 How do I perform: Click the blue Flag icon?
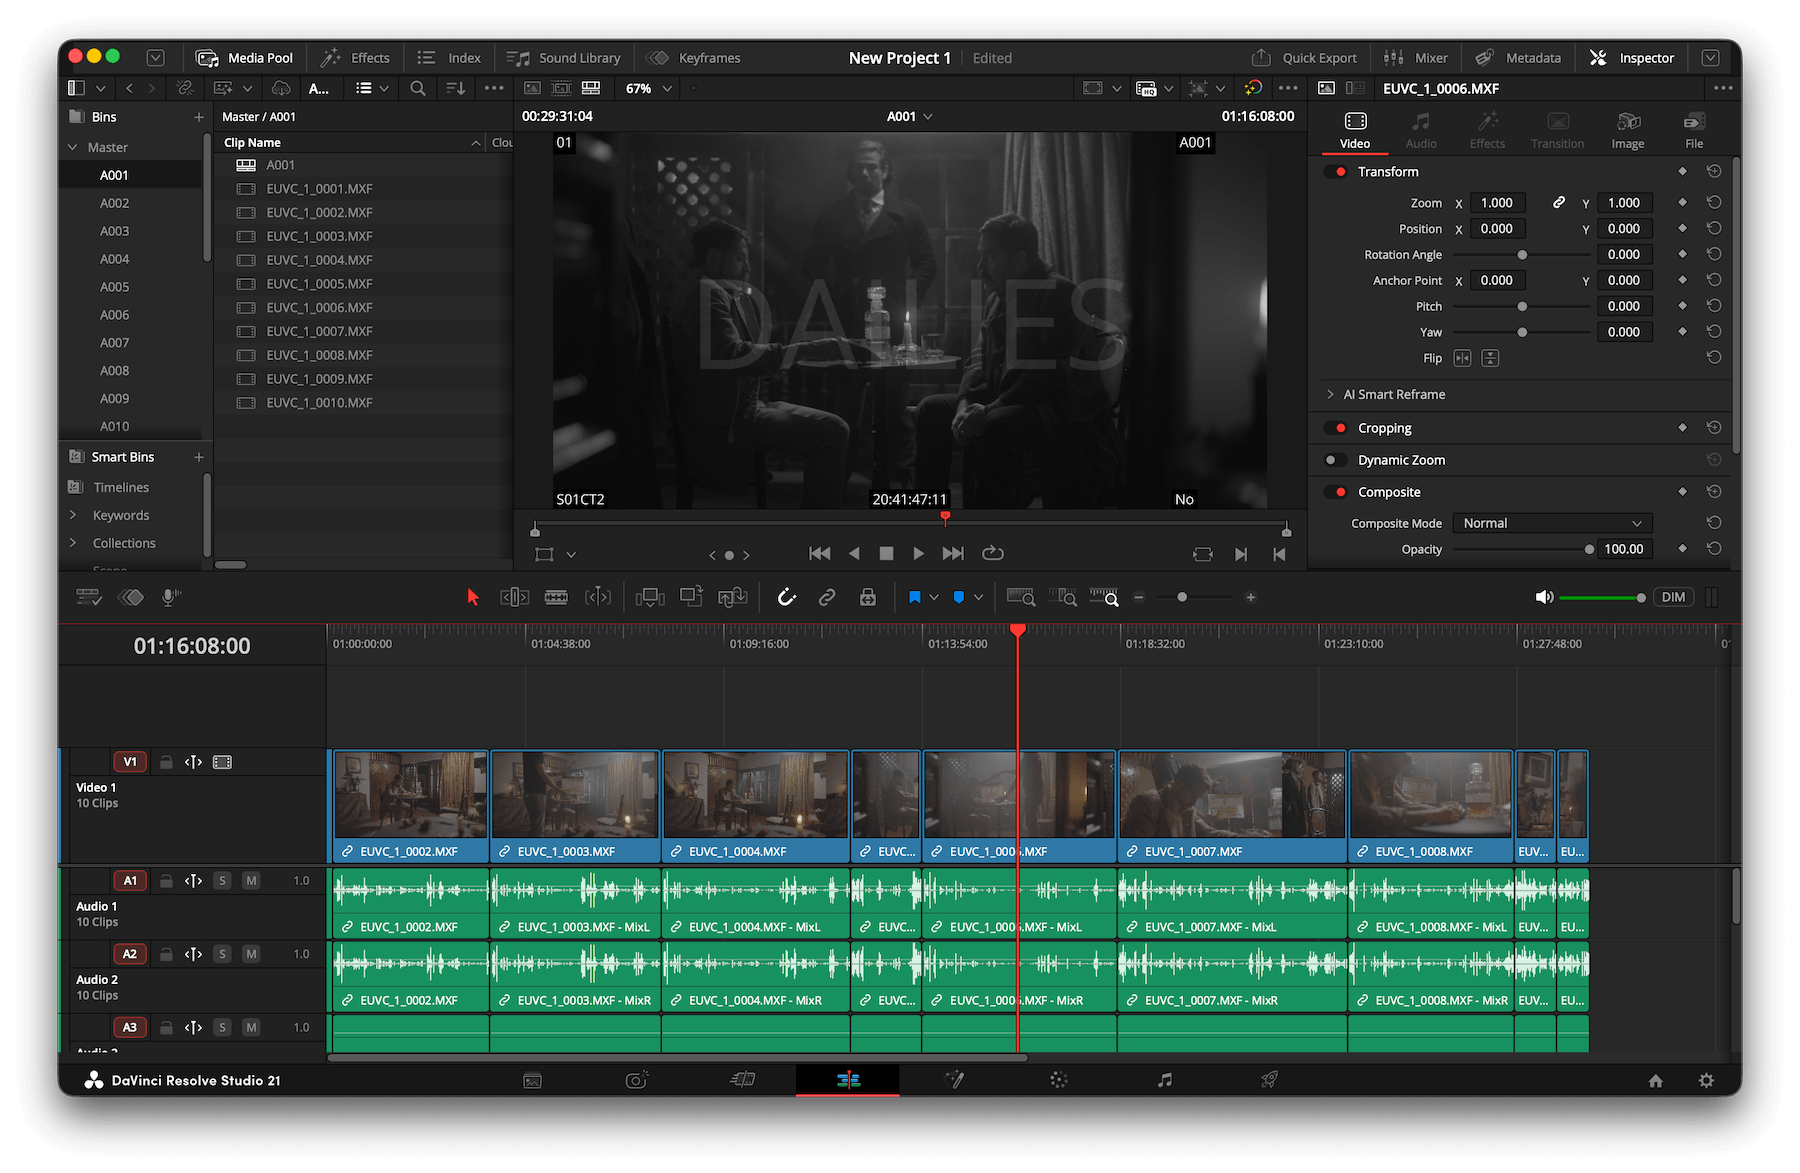(x=914, y=597)
